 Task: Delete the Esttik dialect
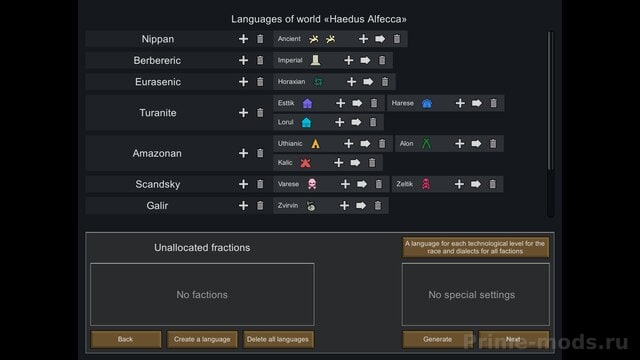point(374,103)
